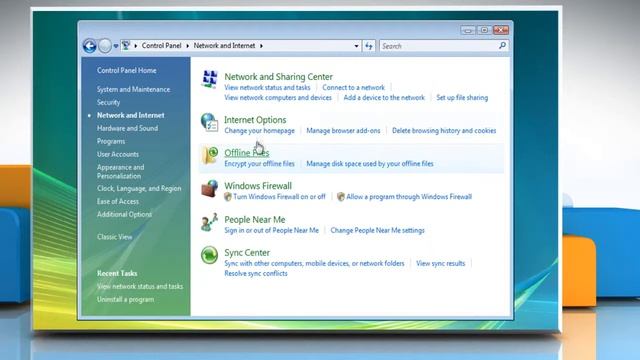Select Network and Internet in sidebar
Screen dimensions: 640x360
point(131,116)
